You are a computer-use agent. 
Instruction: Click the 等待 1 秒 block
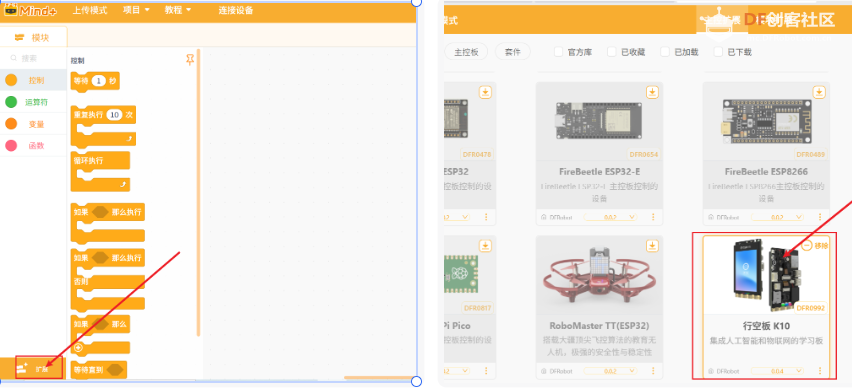click(95, 81)
